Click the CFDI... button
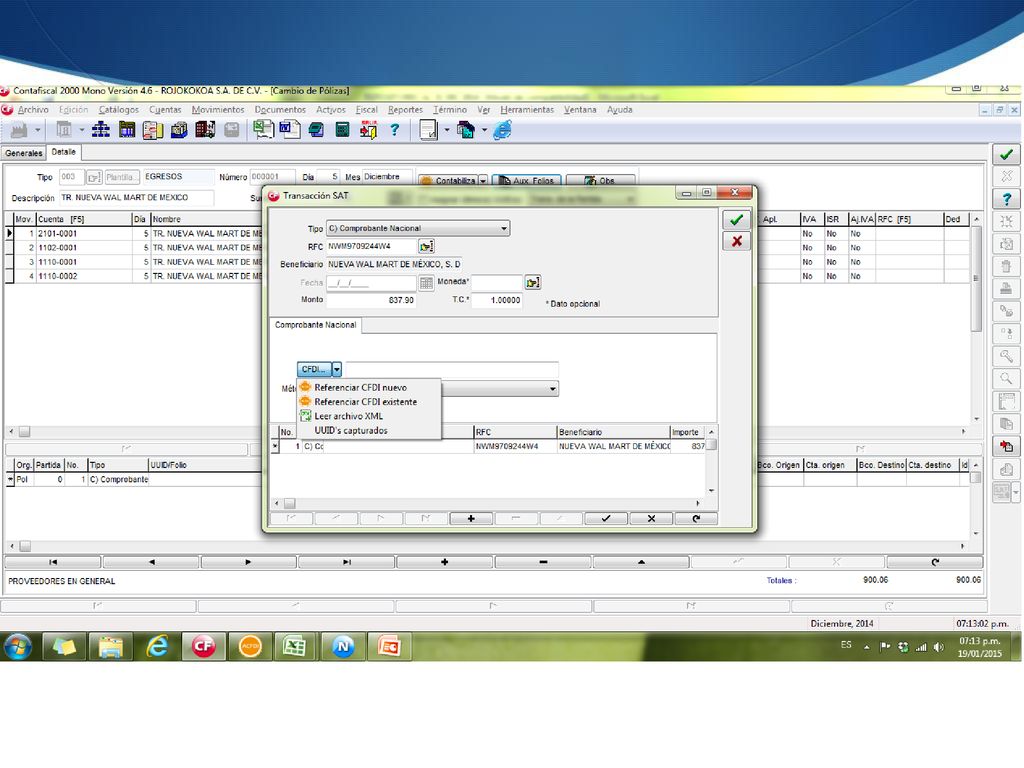 click(x=314, y=370)
